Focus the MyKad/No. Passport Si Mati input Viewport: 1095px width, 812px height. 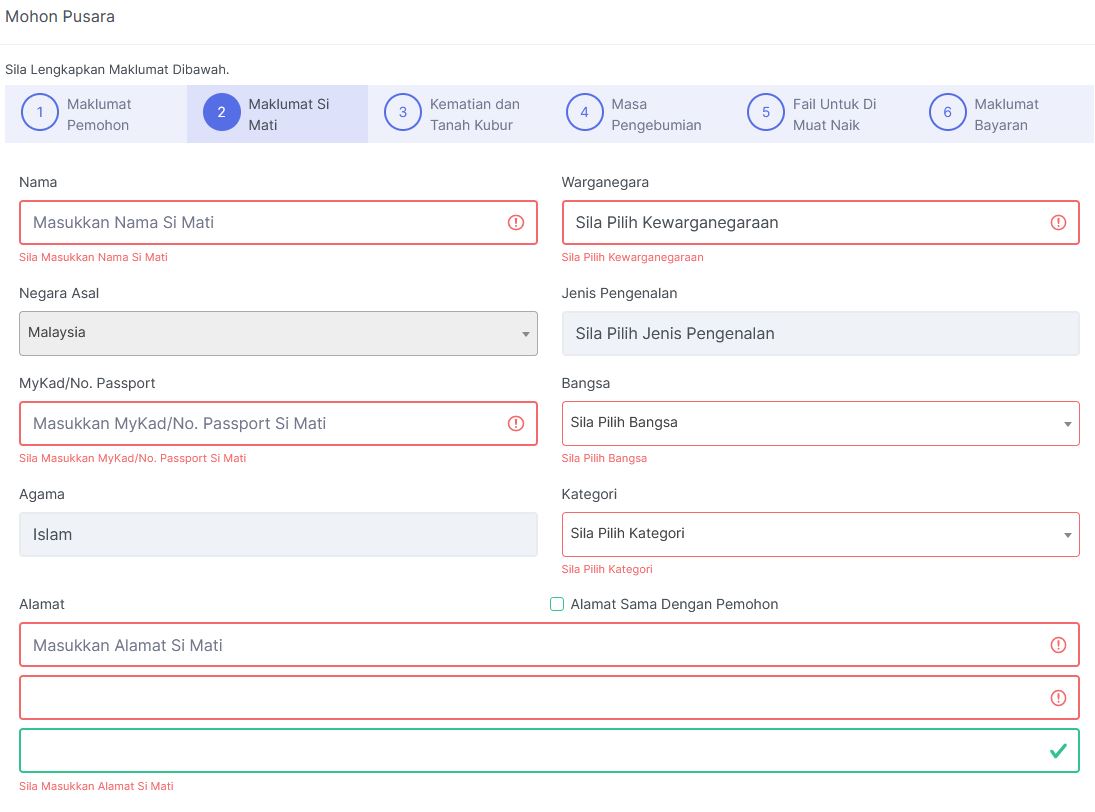tap(260, 424)
